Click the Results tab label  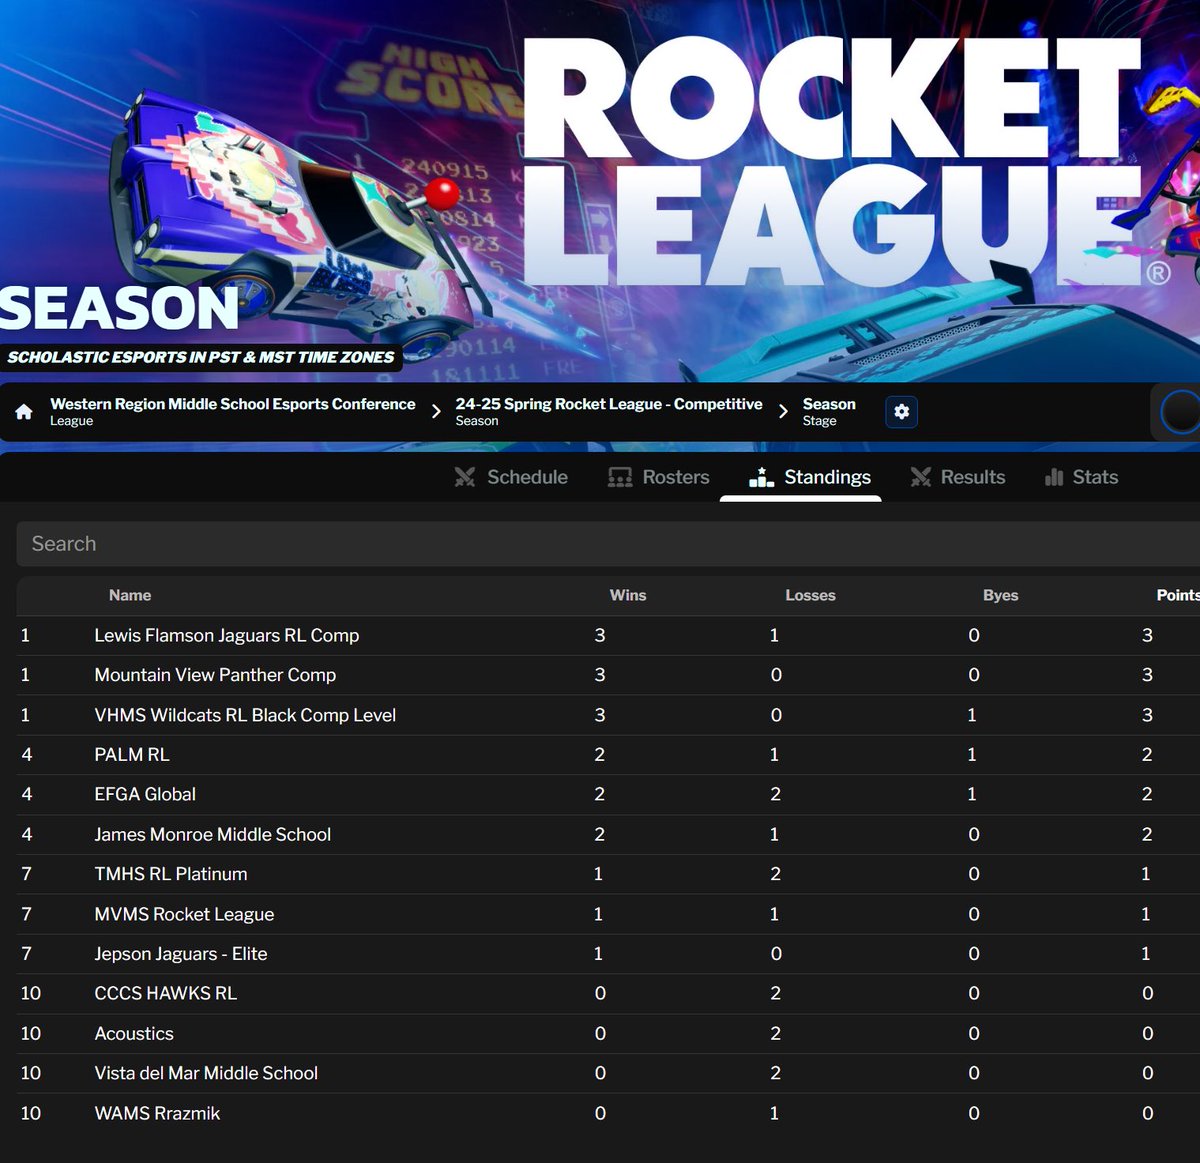973,477
